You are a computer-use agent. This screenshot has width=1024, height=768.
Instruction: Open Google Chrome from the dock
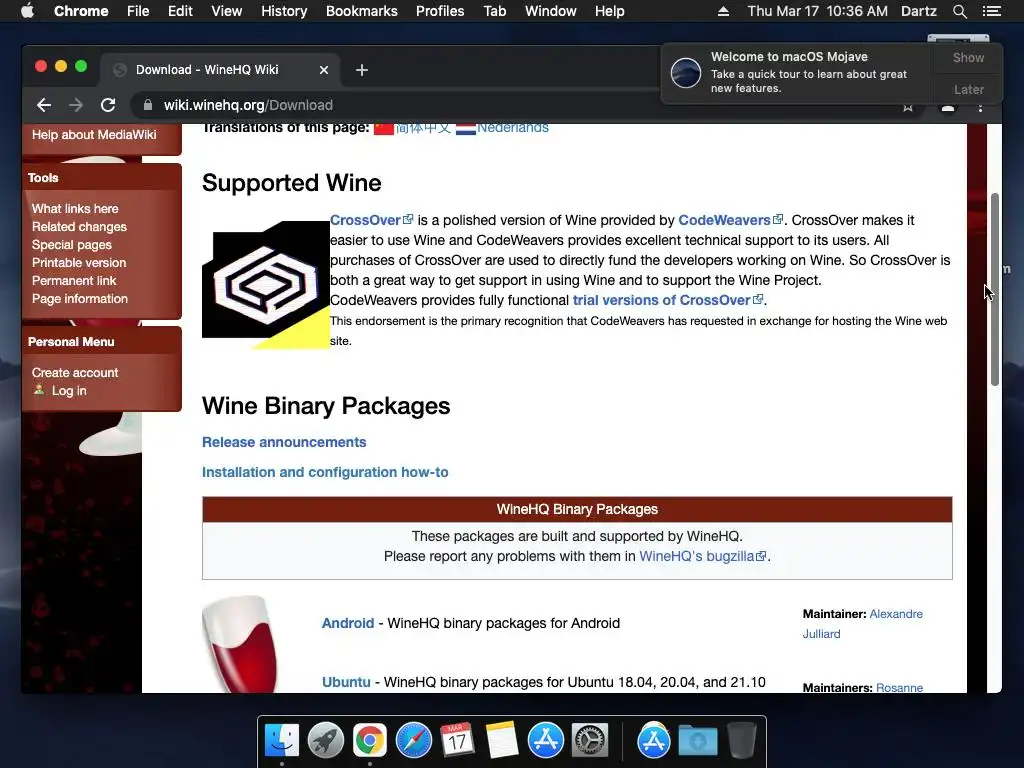click(370, 741)
